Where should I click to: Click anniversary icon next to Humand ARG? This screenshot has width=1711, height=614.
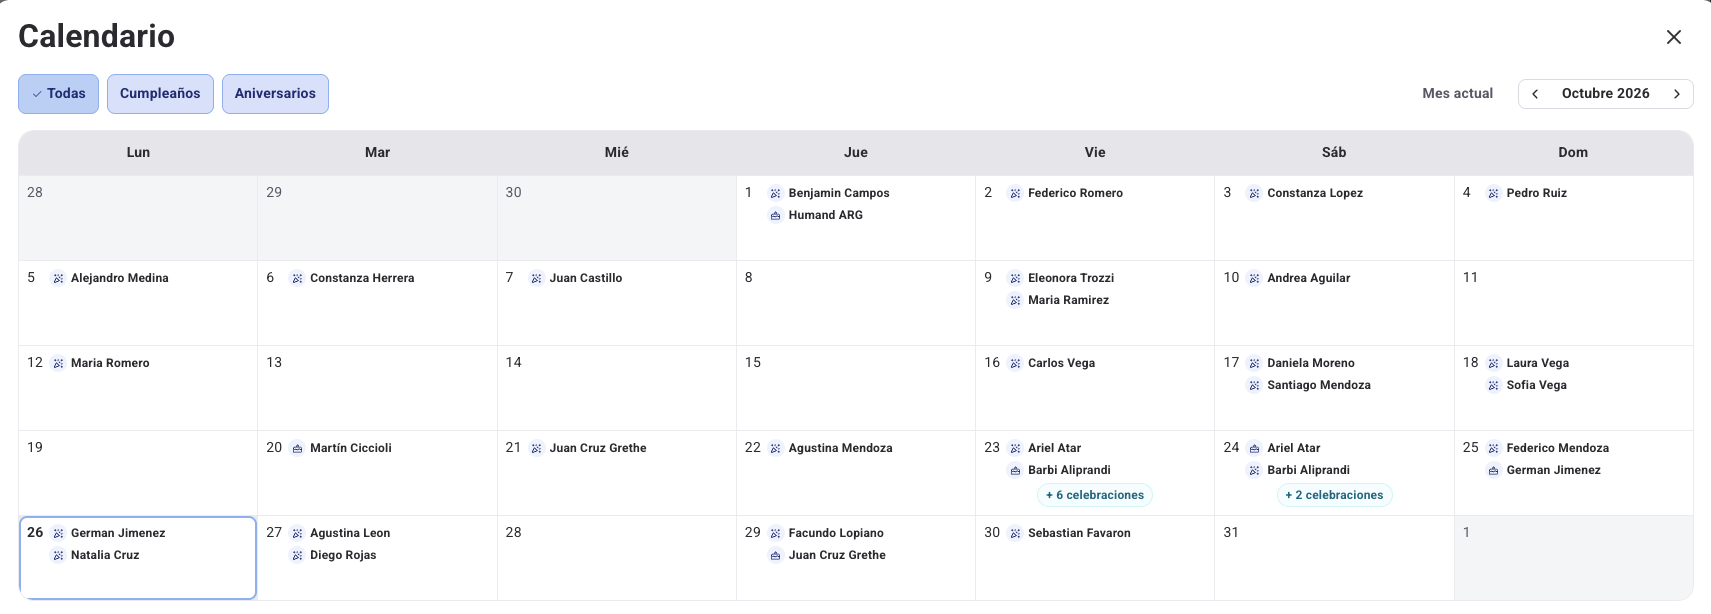click(775, 215)
